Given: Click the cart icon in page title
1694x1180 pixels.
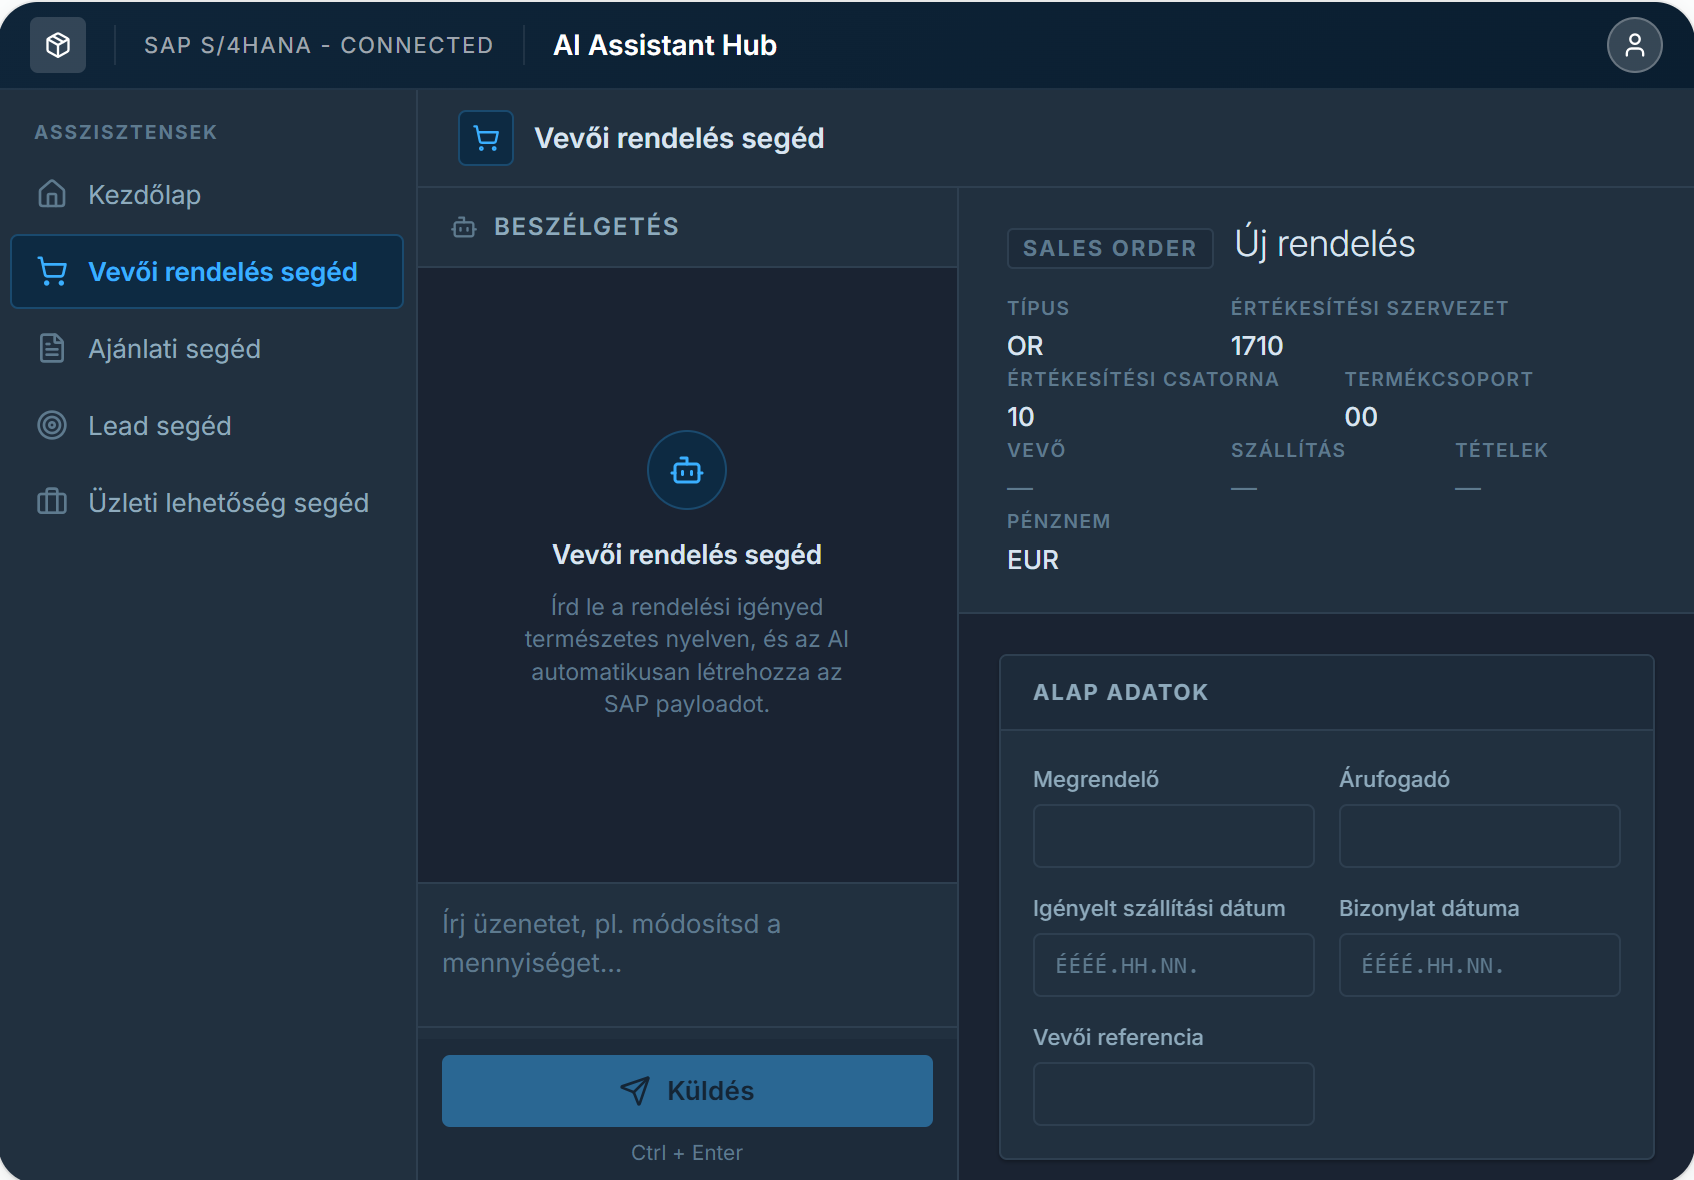Looking at the screenshot, I should (486, 138).
